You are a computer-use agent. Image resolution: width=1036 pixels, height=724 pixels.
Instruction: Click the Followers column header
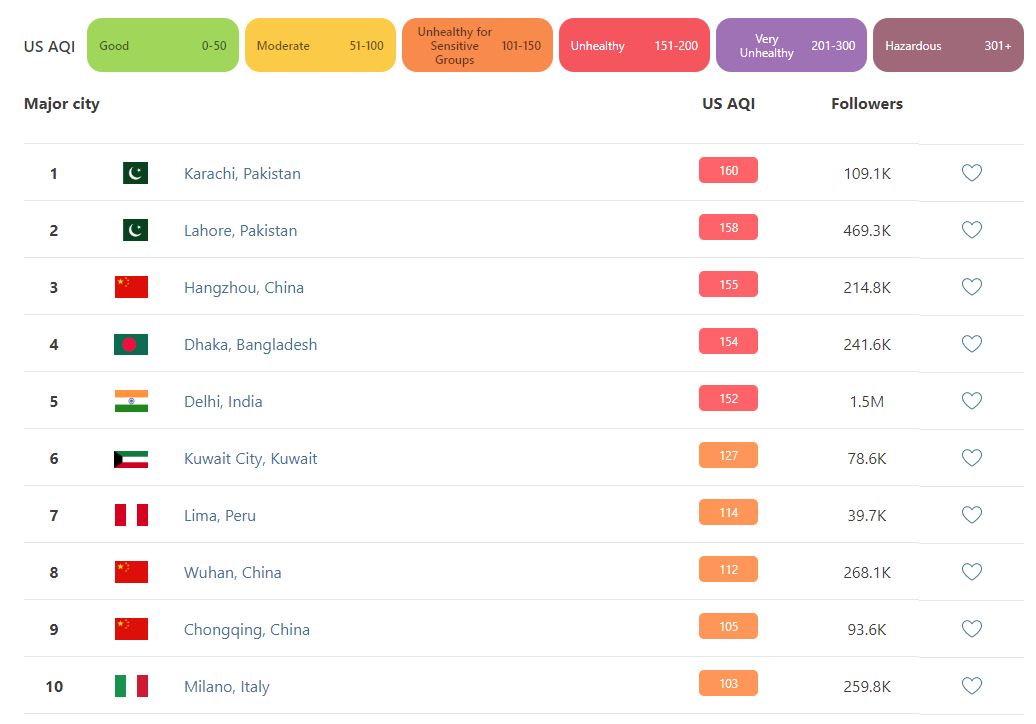(866, 103)
